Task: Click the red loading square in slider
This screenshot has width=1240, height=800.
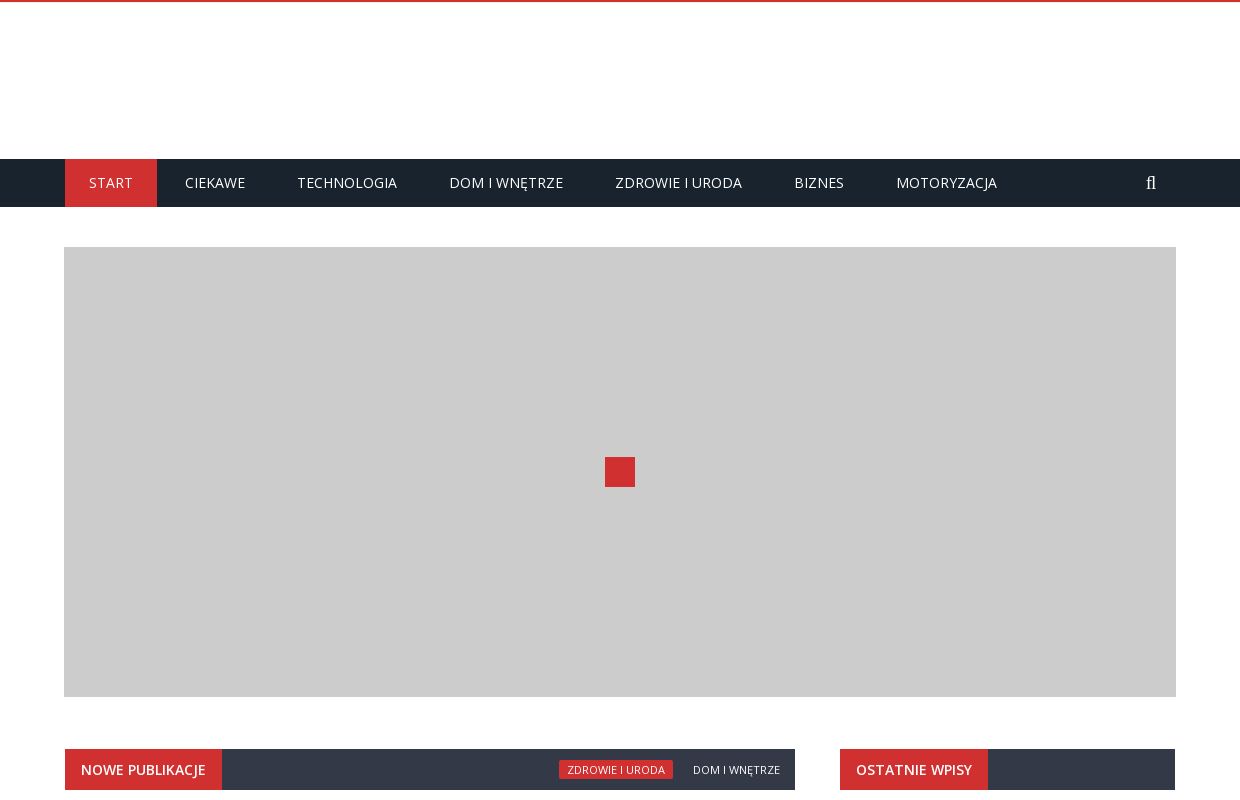Action: pos(620,472)
